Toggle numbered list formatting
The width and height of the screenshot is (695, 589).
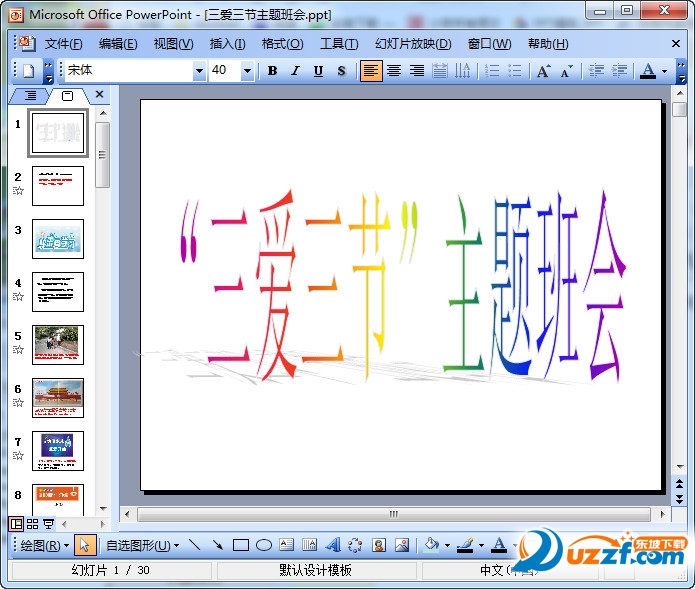[x=492, y=70]
